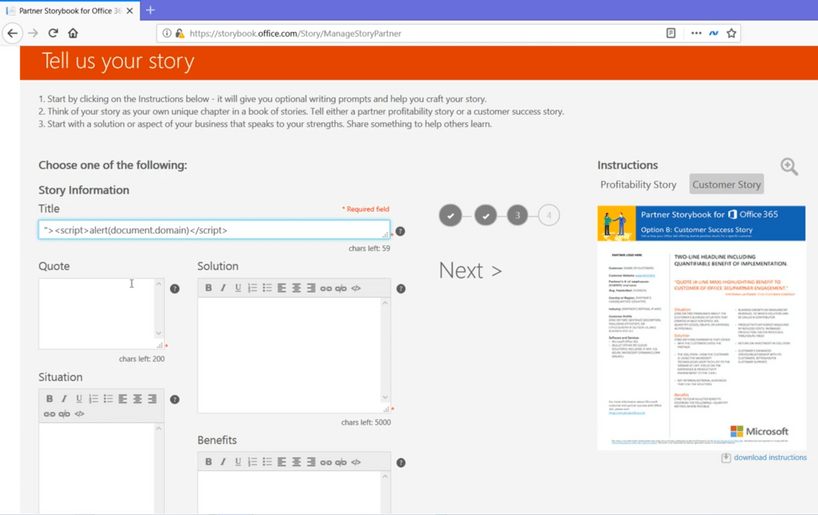Click scroll down arrow in Quote box
The height and width of the screenshot is (515, 818).
tap(159, 333)
